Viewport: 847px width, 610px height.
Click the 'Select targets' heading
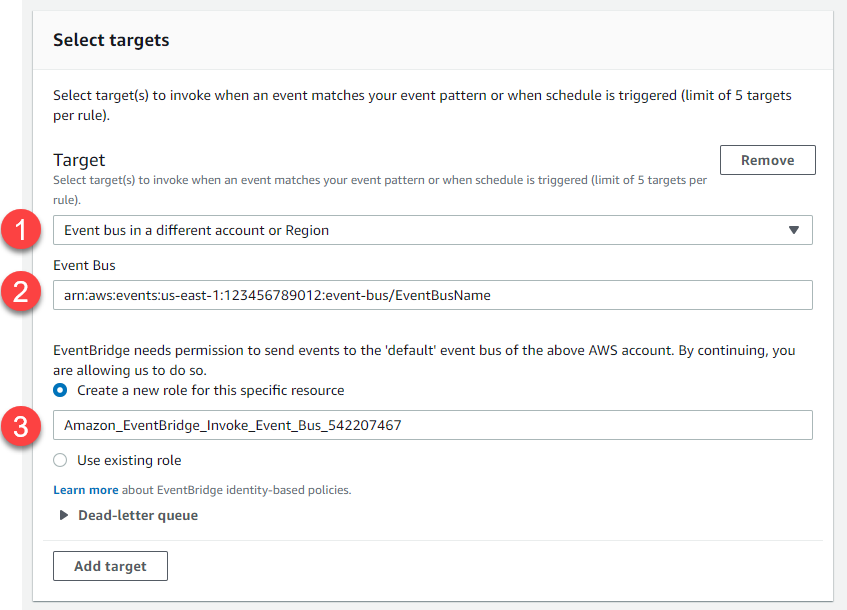tap(111, 41)
